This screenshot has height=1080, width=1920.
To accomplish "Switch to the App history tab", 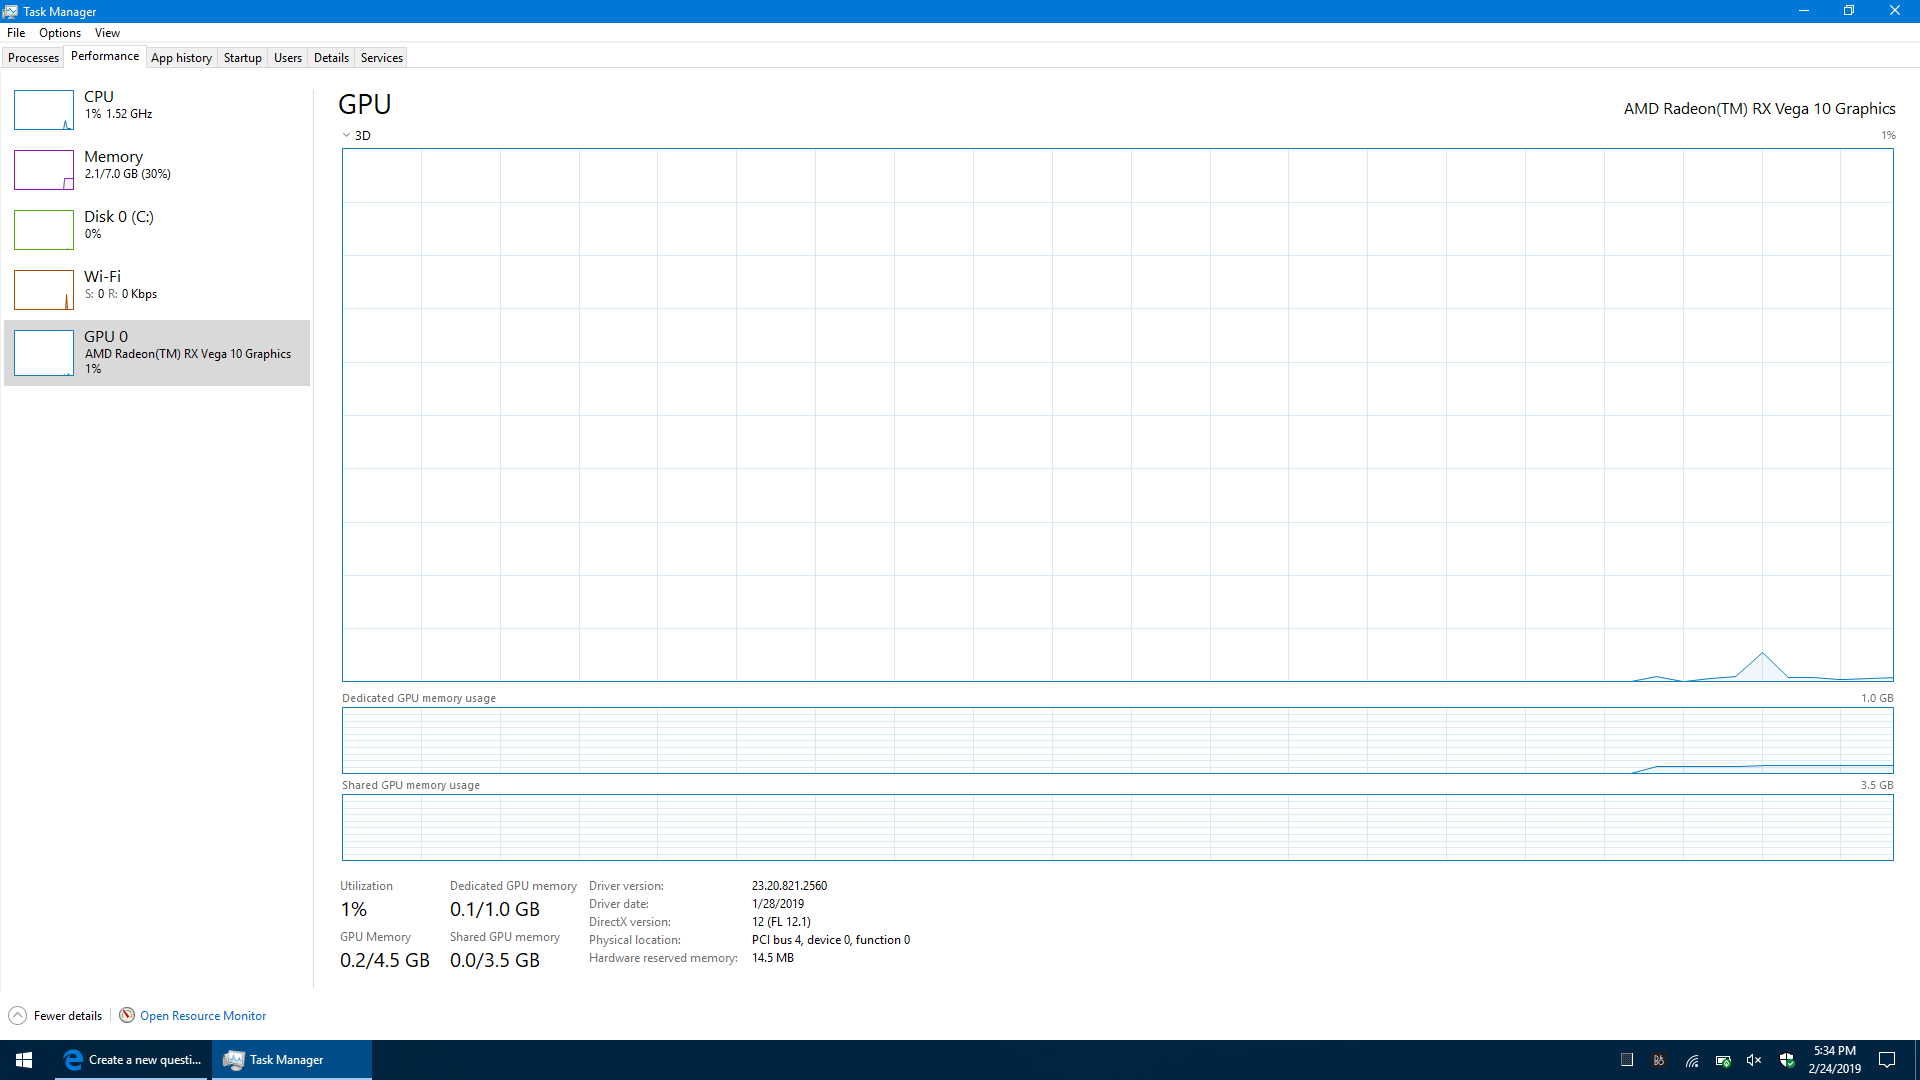I will 181,58.
